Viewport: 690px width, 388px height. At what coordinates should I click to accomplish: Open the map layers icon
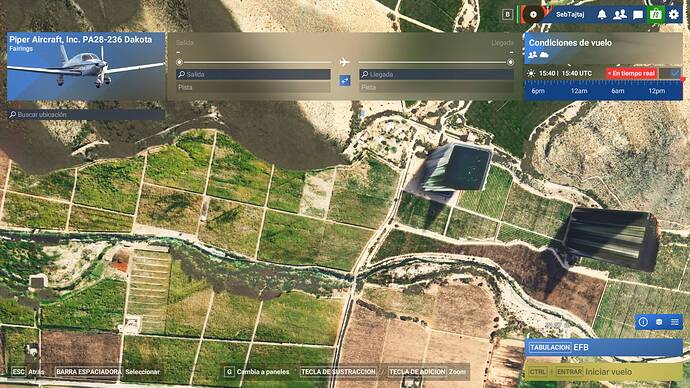pyautogui.click(x=659, y=322)
